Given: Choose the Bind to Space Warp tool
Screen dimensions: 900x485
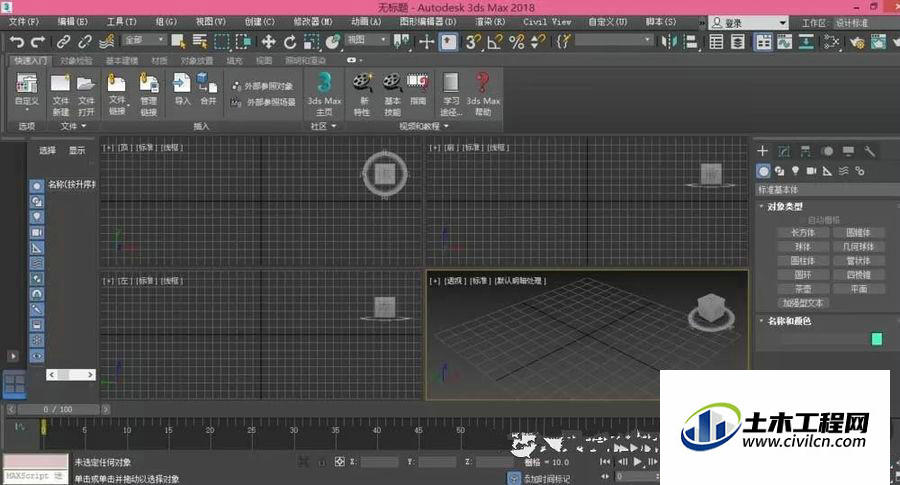Looking at the screenshot, I should [106, 42].
